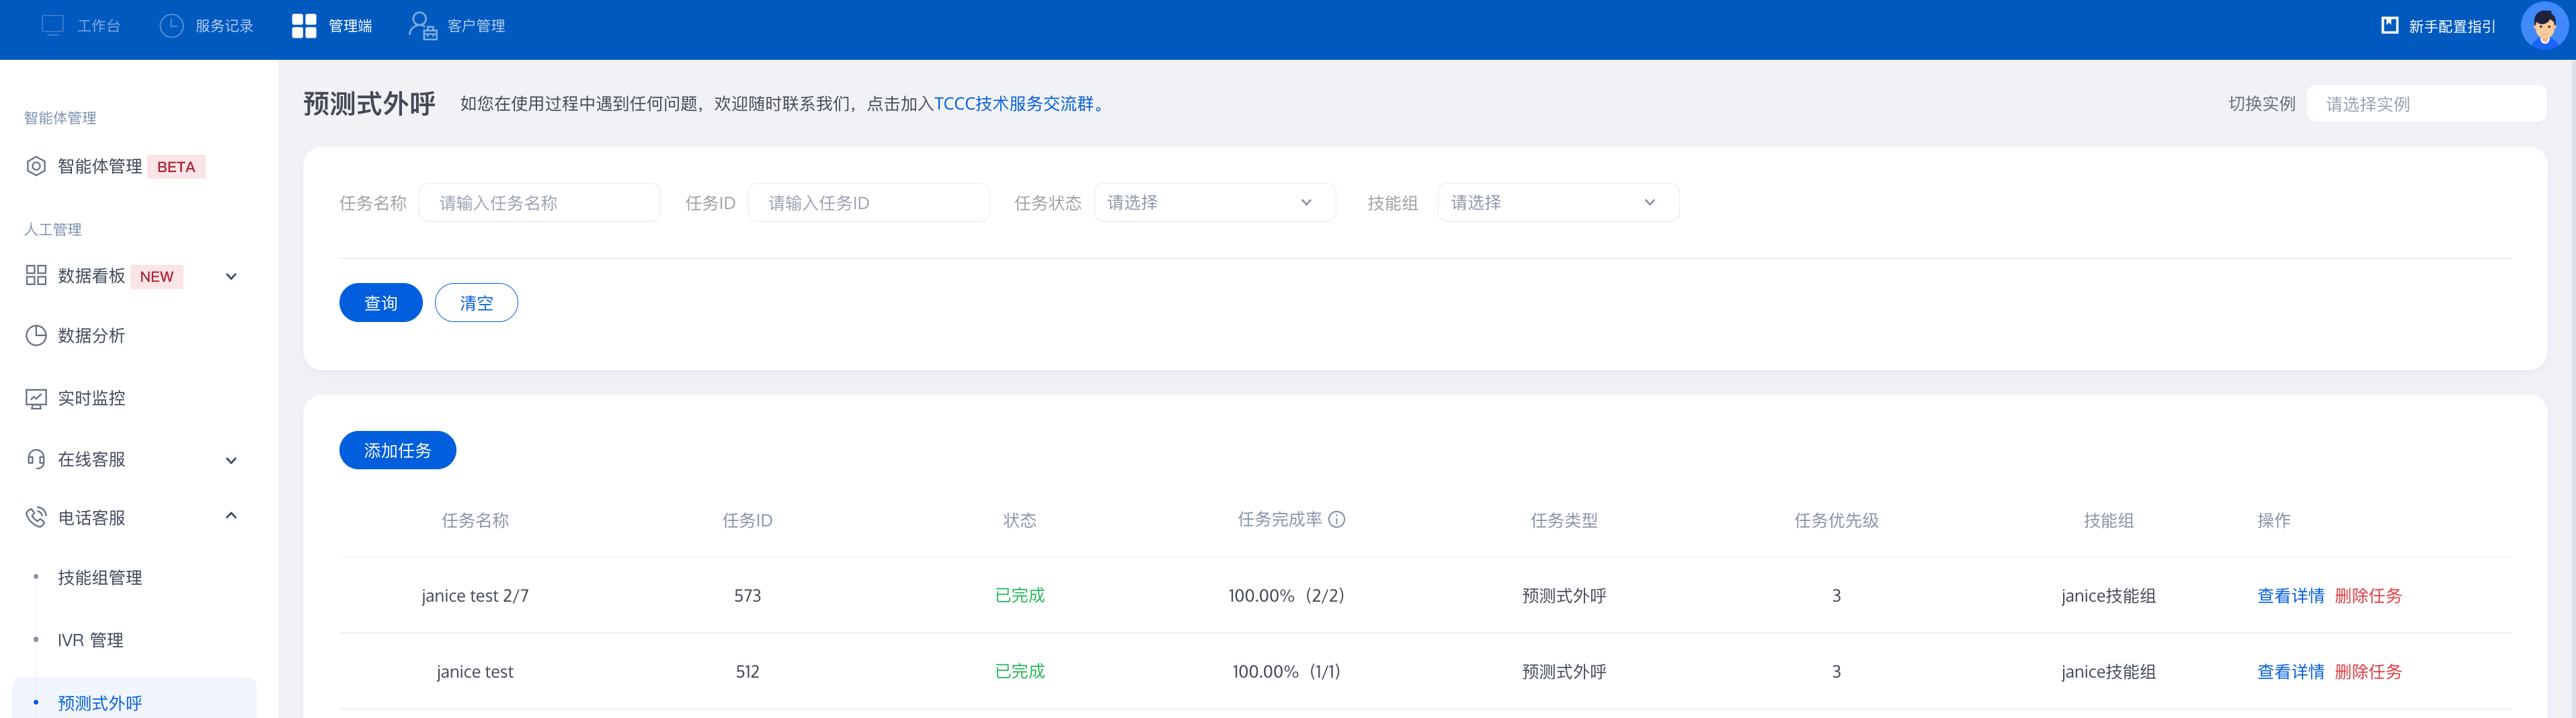The width and height of the screenshot is (2576, 718).
Task: Click the 任务优先级 column header
Action: (x=1836, y=520)
